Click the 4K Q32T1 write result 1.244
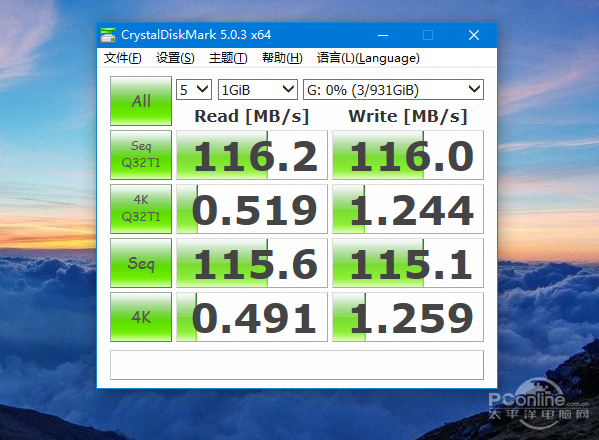Viewport: 599px width, 440px height. click(408, 209)
